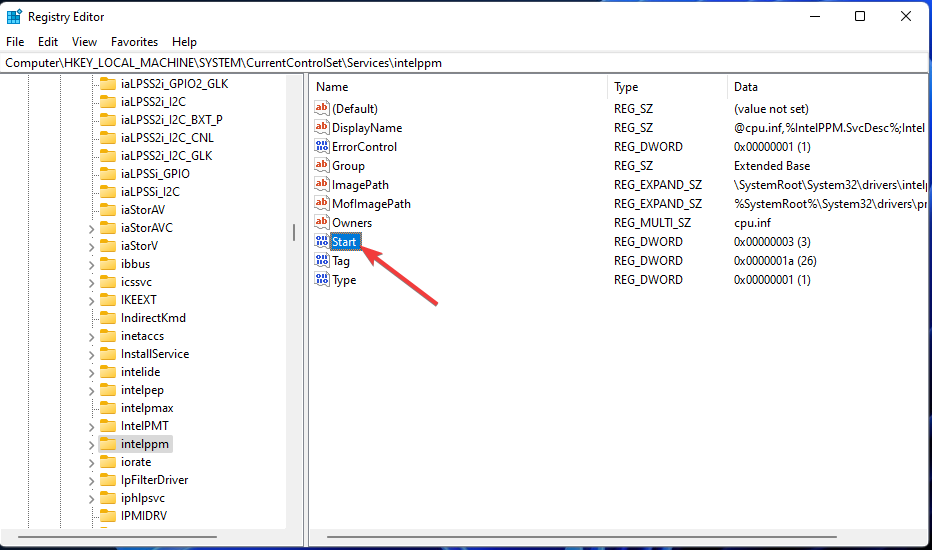Click the Registry Editor app icon in title bar
Image resolution: width=932 pixels, height=550 pixels.
point(14,17)
